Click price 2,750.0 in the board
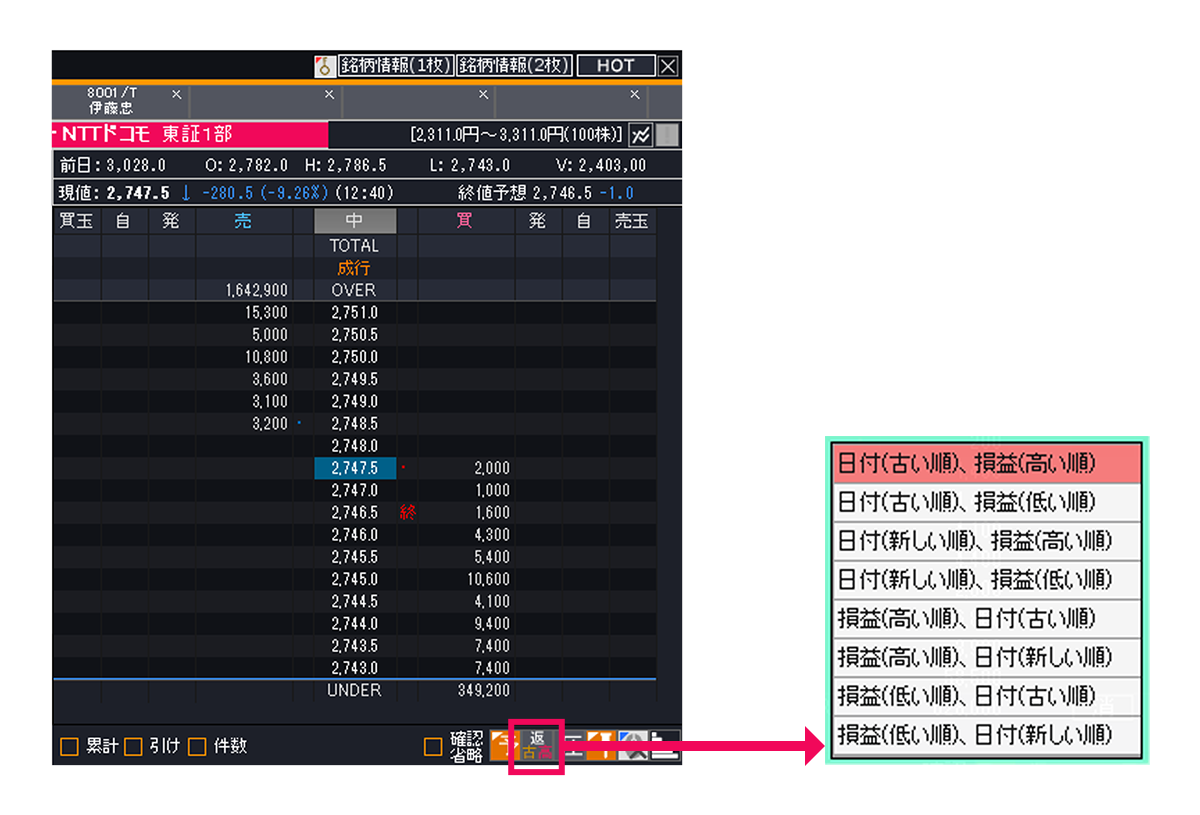The image size is (1200, 815). [354, 357]
